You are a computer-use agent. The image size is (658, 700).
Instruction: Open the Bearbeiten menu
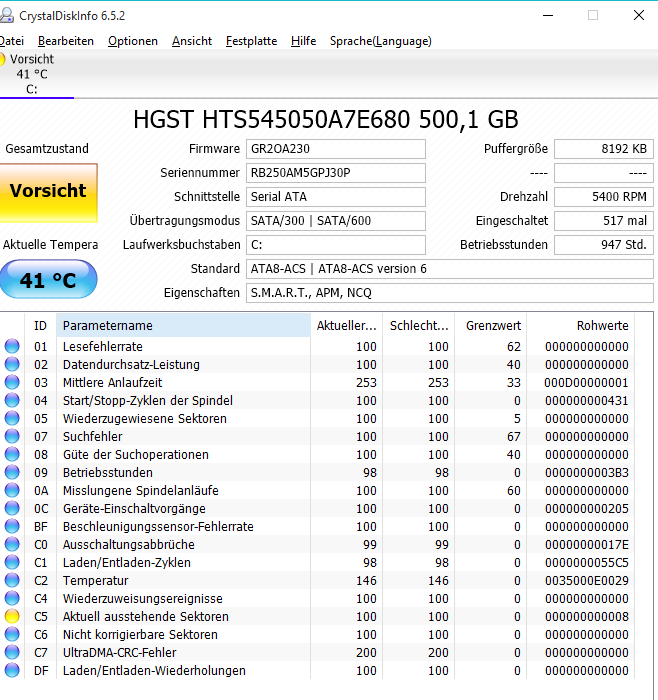66,41
